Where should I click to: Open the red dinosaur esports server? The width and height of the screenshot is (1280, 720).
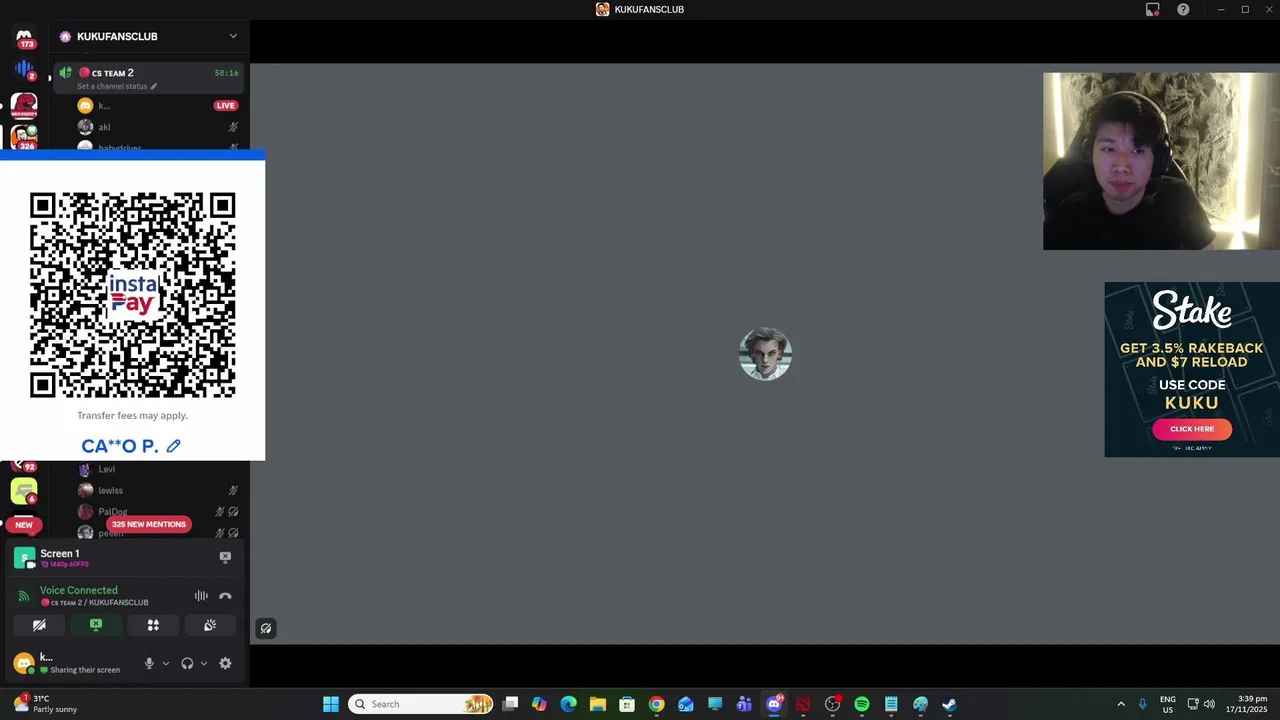24,105
